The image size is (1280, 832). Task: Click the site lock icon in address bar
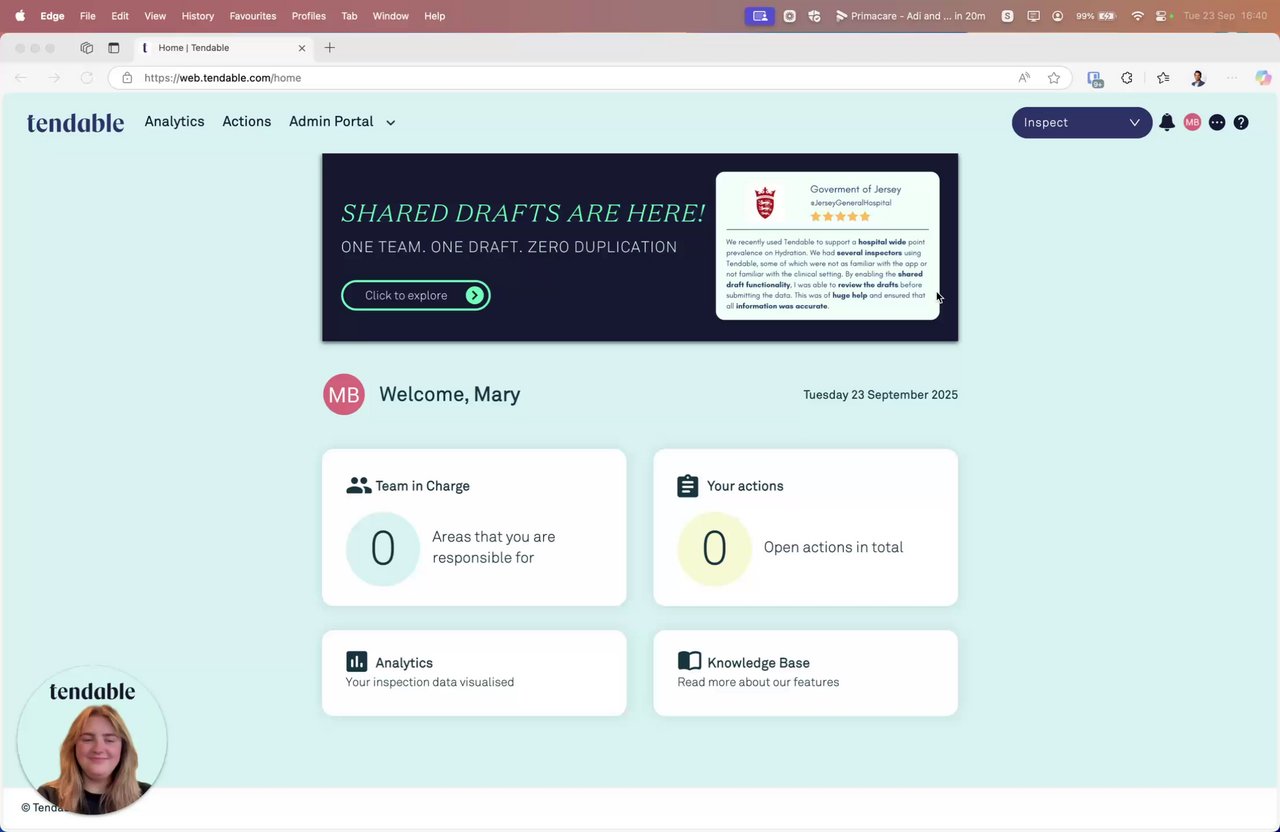(127, 78)
